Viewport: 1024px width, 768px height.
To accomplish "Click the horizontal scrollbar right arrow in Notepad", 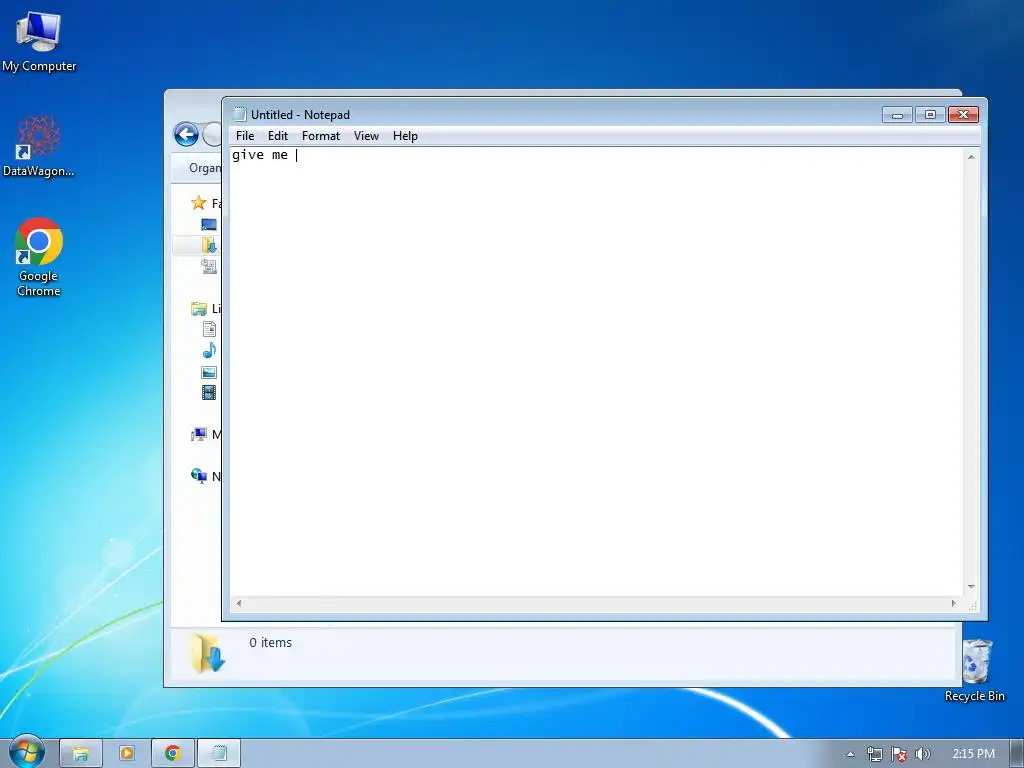I will pos(953,603).
